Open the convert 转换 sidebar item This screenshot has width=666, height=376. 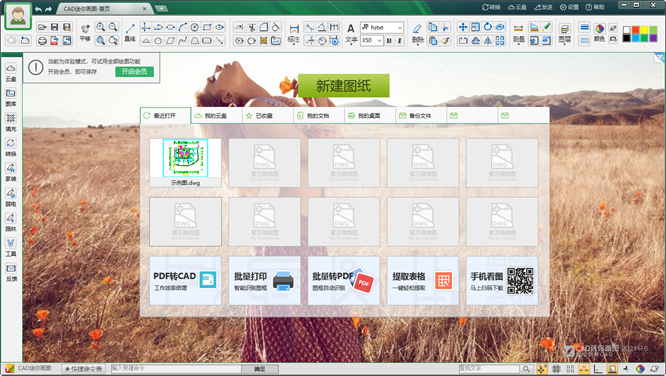11,147
